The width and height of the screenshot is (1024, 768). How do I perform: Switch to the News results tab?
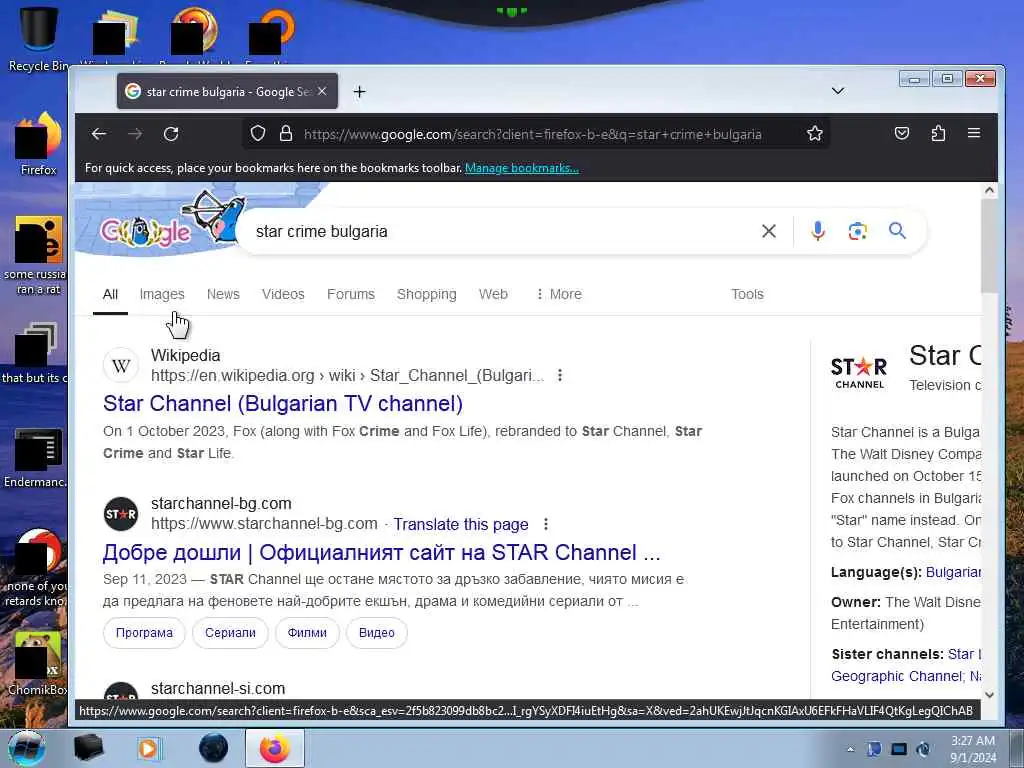tap(223, 295)
